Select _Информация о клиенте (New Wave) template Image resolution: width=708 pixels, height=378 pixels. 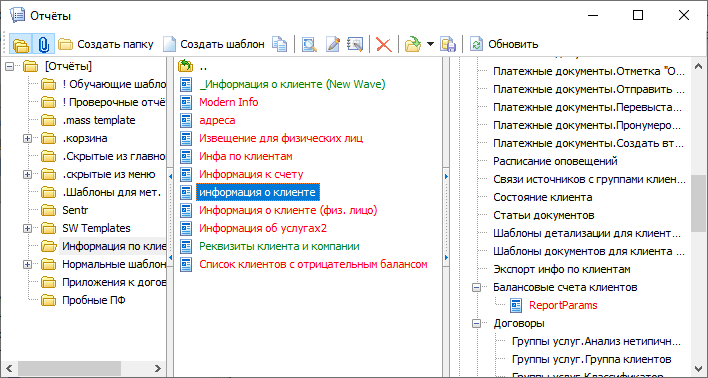(x=292, y=84)
